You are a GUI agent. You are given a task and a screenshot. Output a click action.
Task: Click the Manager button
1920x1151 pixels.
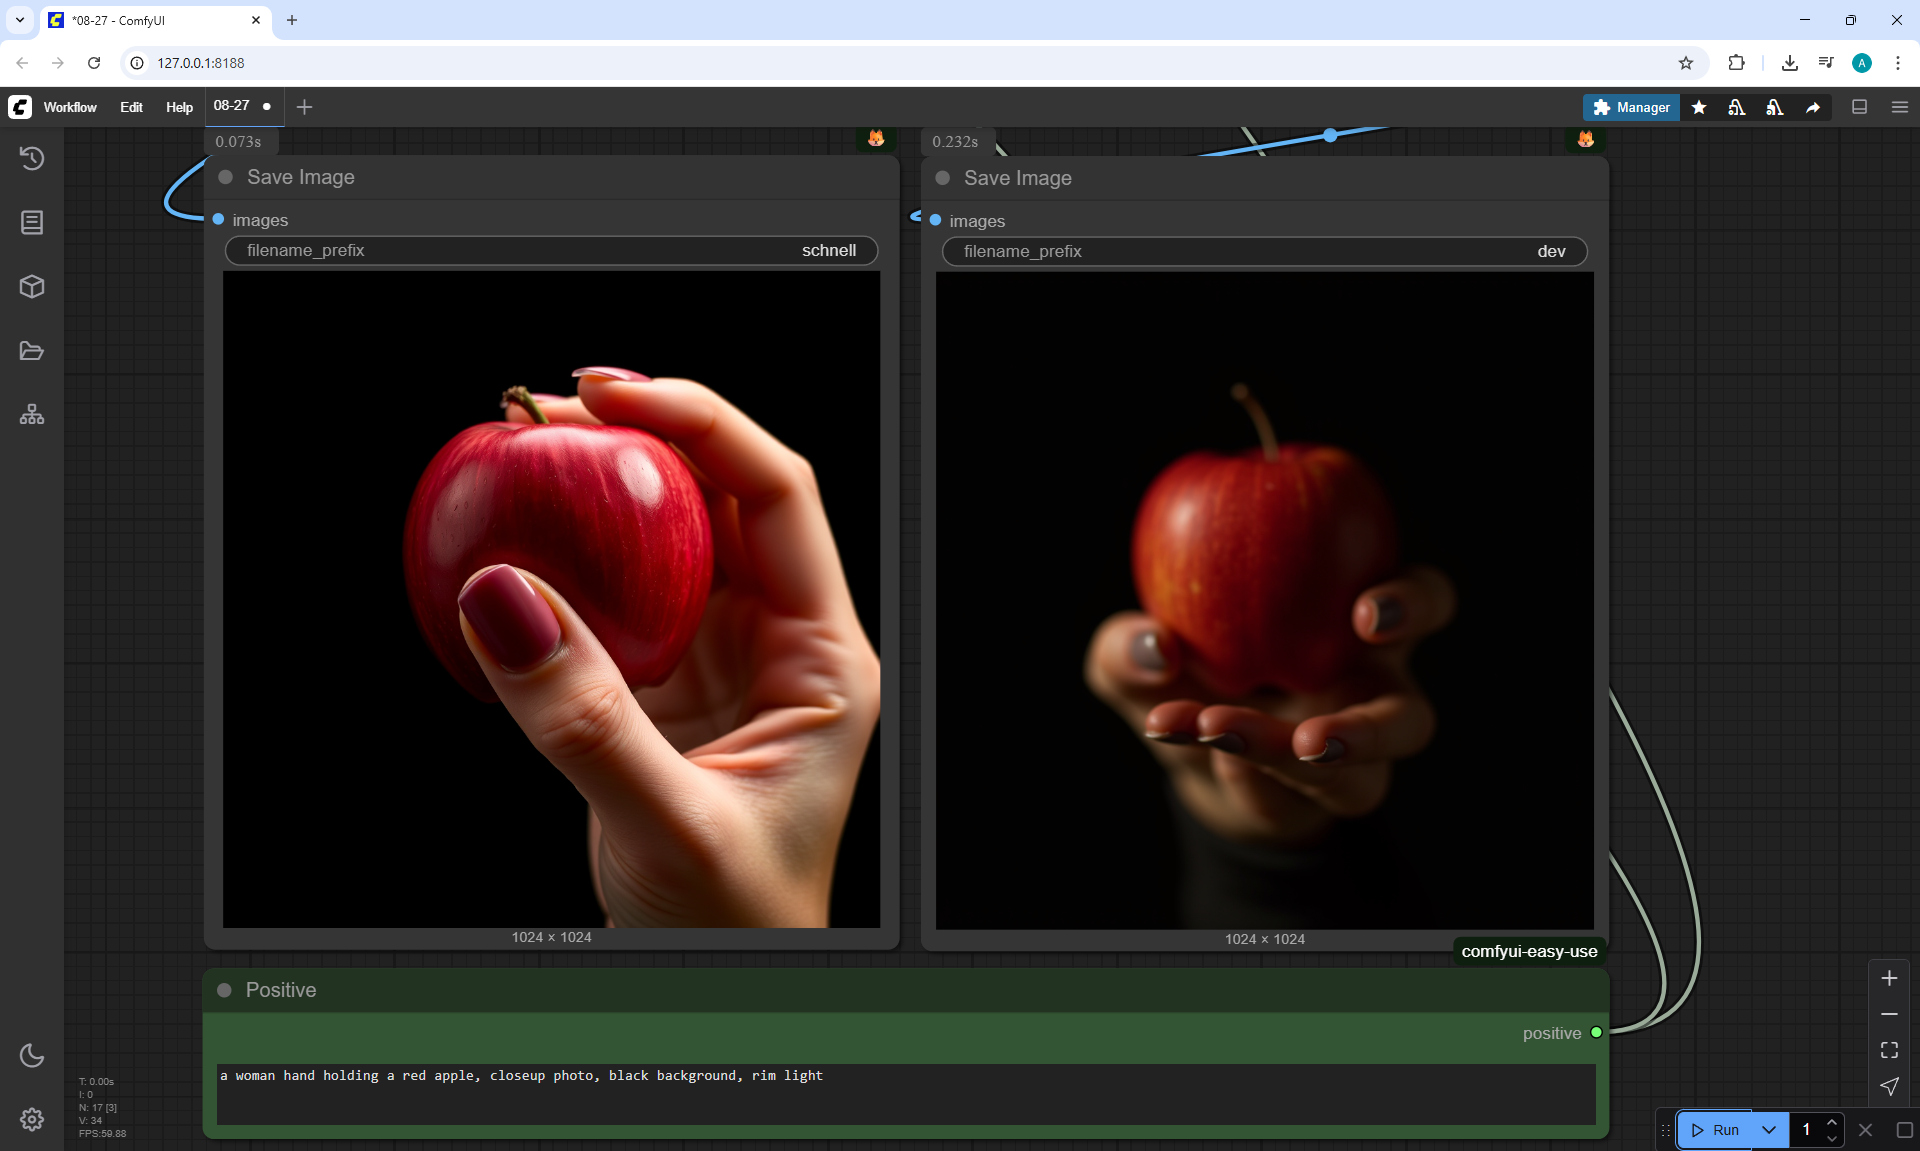[1631, 107]
